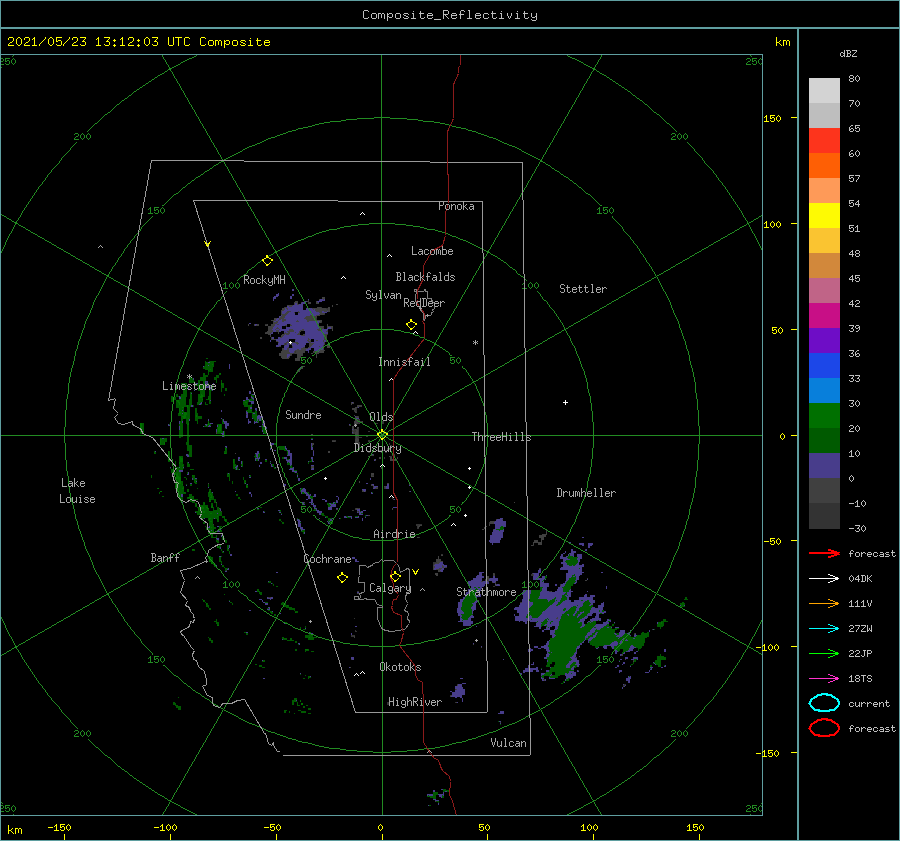Click the Lacombe label

click(x=432, y=251)
